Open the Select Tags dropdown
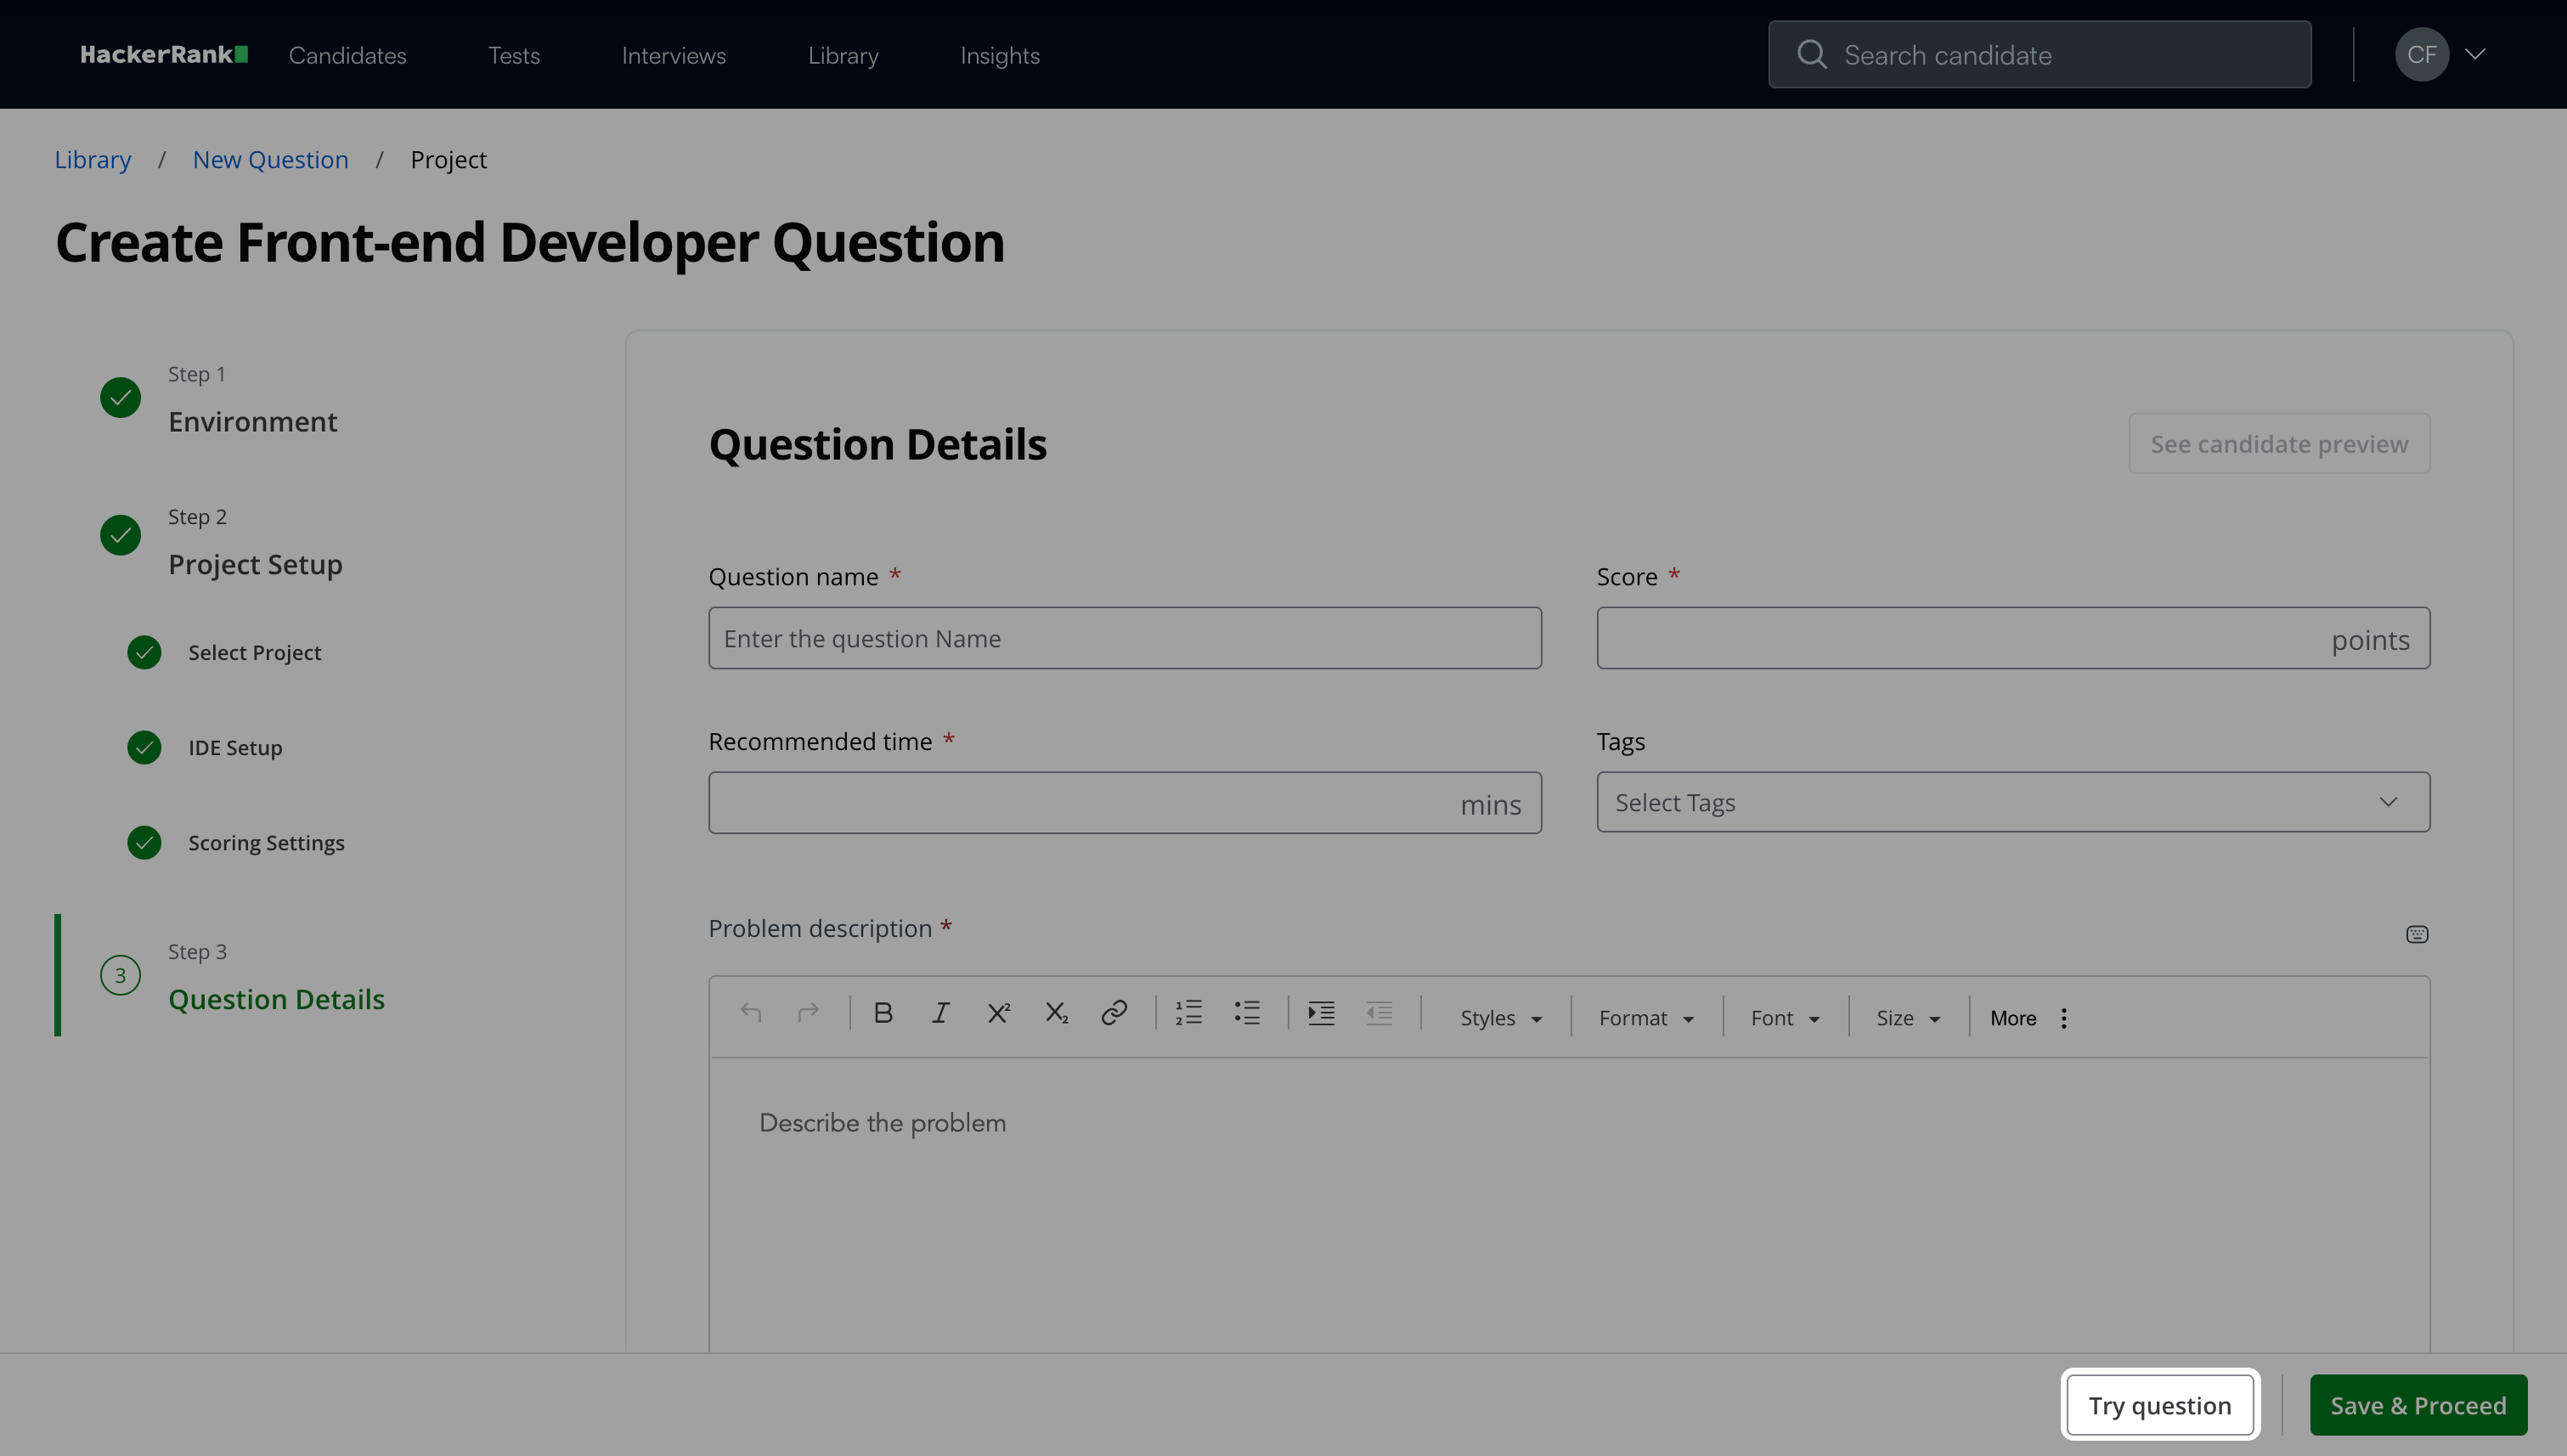This screenshot has width=2567, height=1456. click(2012, 802)
